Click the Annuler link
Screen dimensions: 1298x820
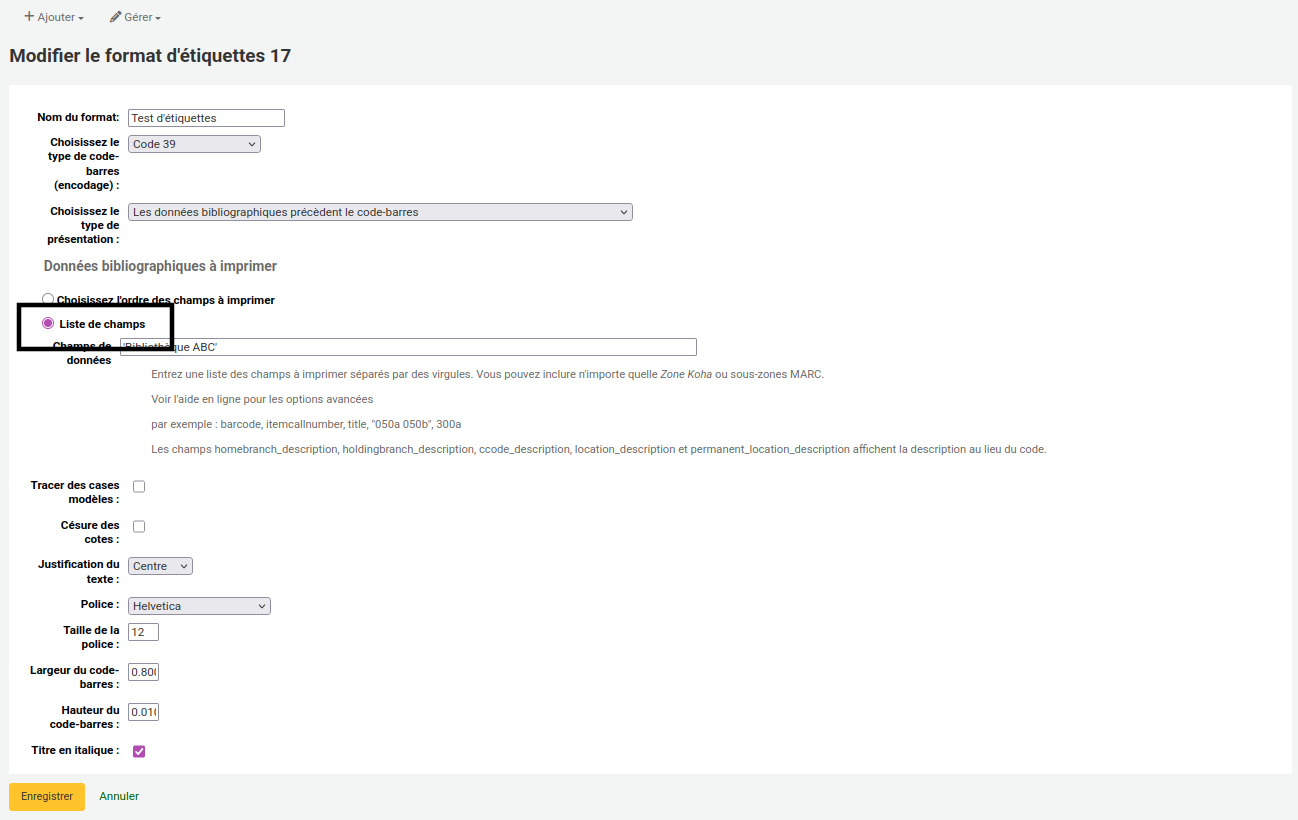point(119,797)
